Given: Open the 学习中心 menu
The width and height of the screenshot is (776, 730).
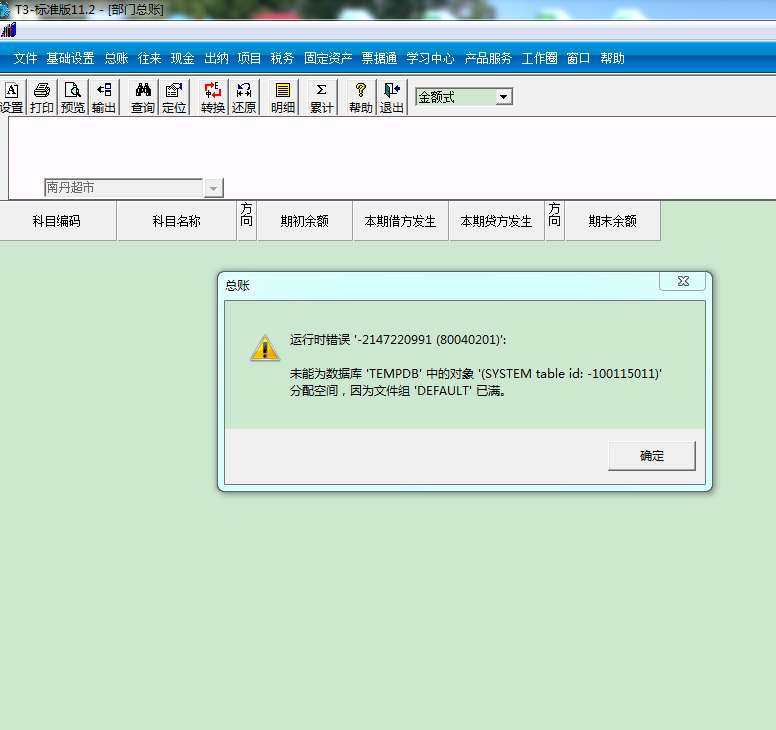Looking at the screenshot, I should click(430, 58).
